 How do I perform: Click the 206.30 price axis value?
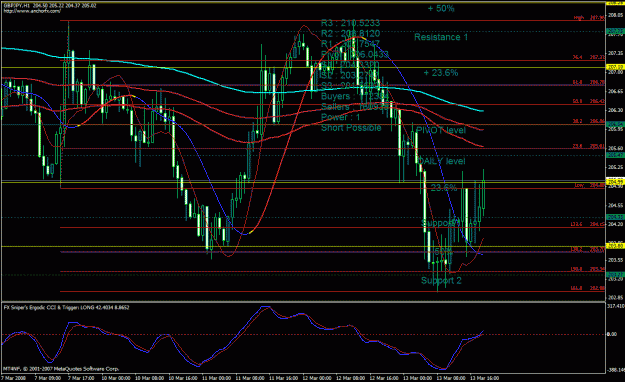pyautogui.click(x=616, y=110)
